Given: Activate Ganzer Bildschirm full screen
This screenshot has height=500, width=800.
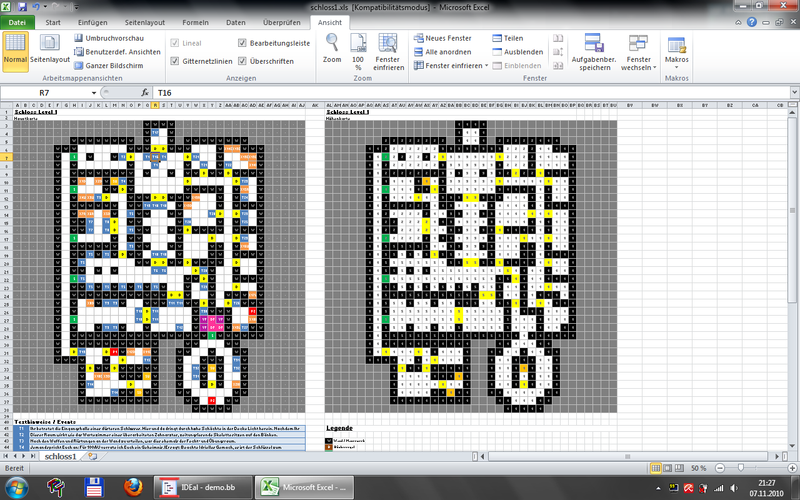Looking at the screenshot, I should click(109, 66).
